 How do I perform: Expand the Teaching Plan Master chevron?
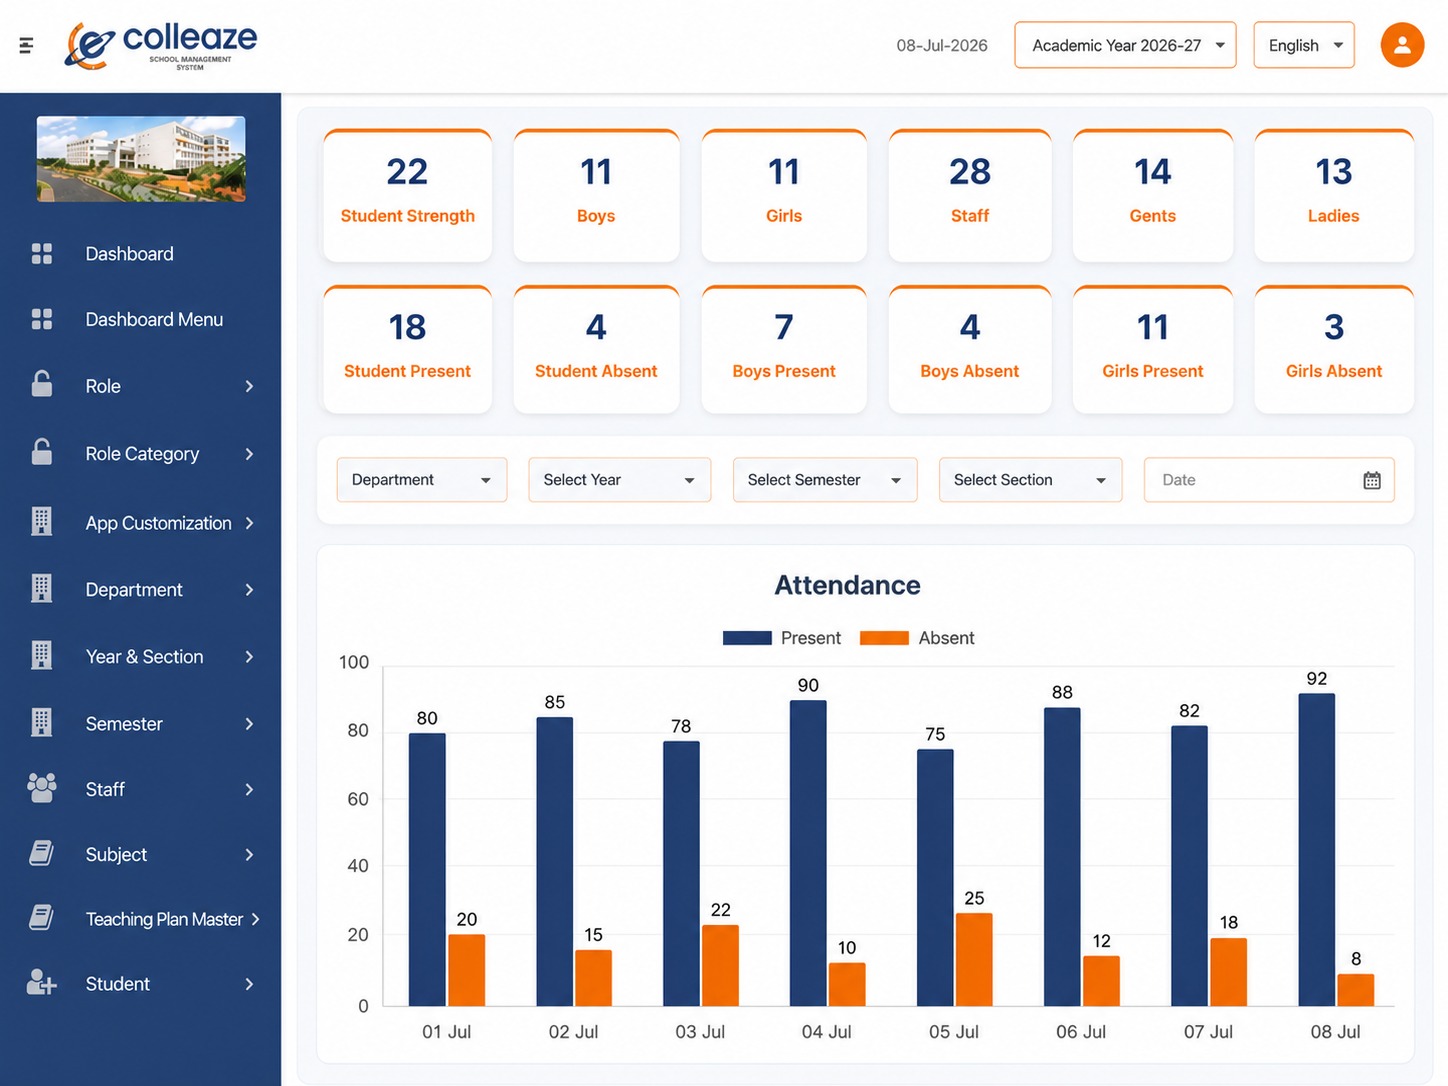[x=256, y=919]
